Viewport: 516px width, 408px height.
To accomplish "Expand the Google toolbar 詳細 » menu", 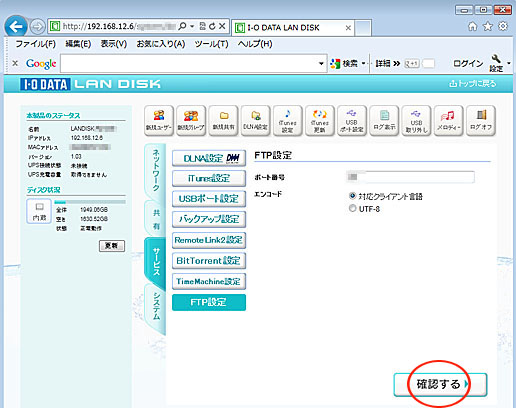I will [388, 63].
